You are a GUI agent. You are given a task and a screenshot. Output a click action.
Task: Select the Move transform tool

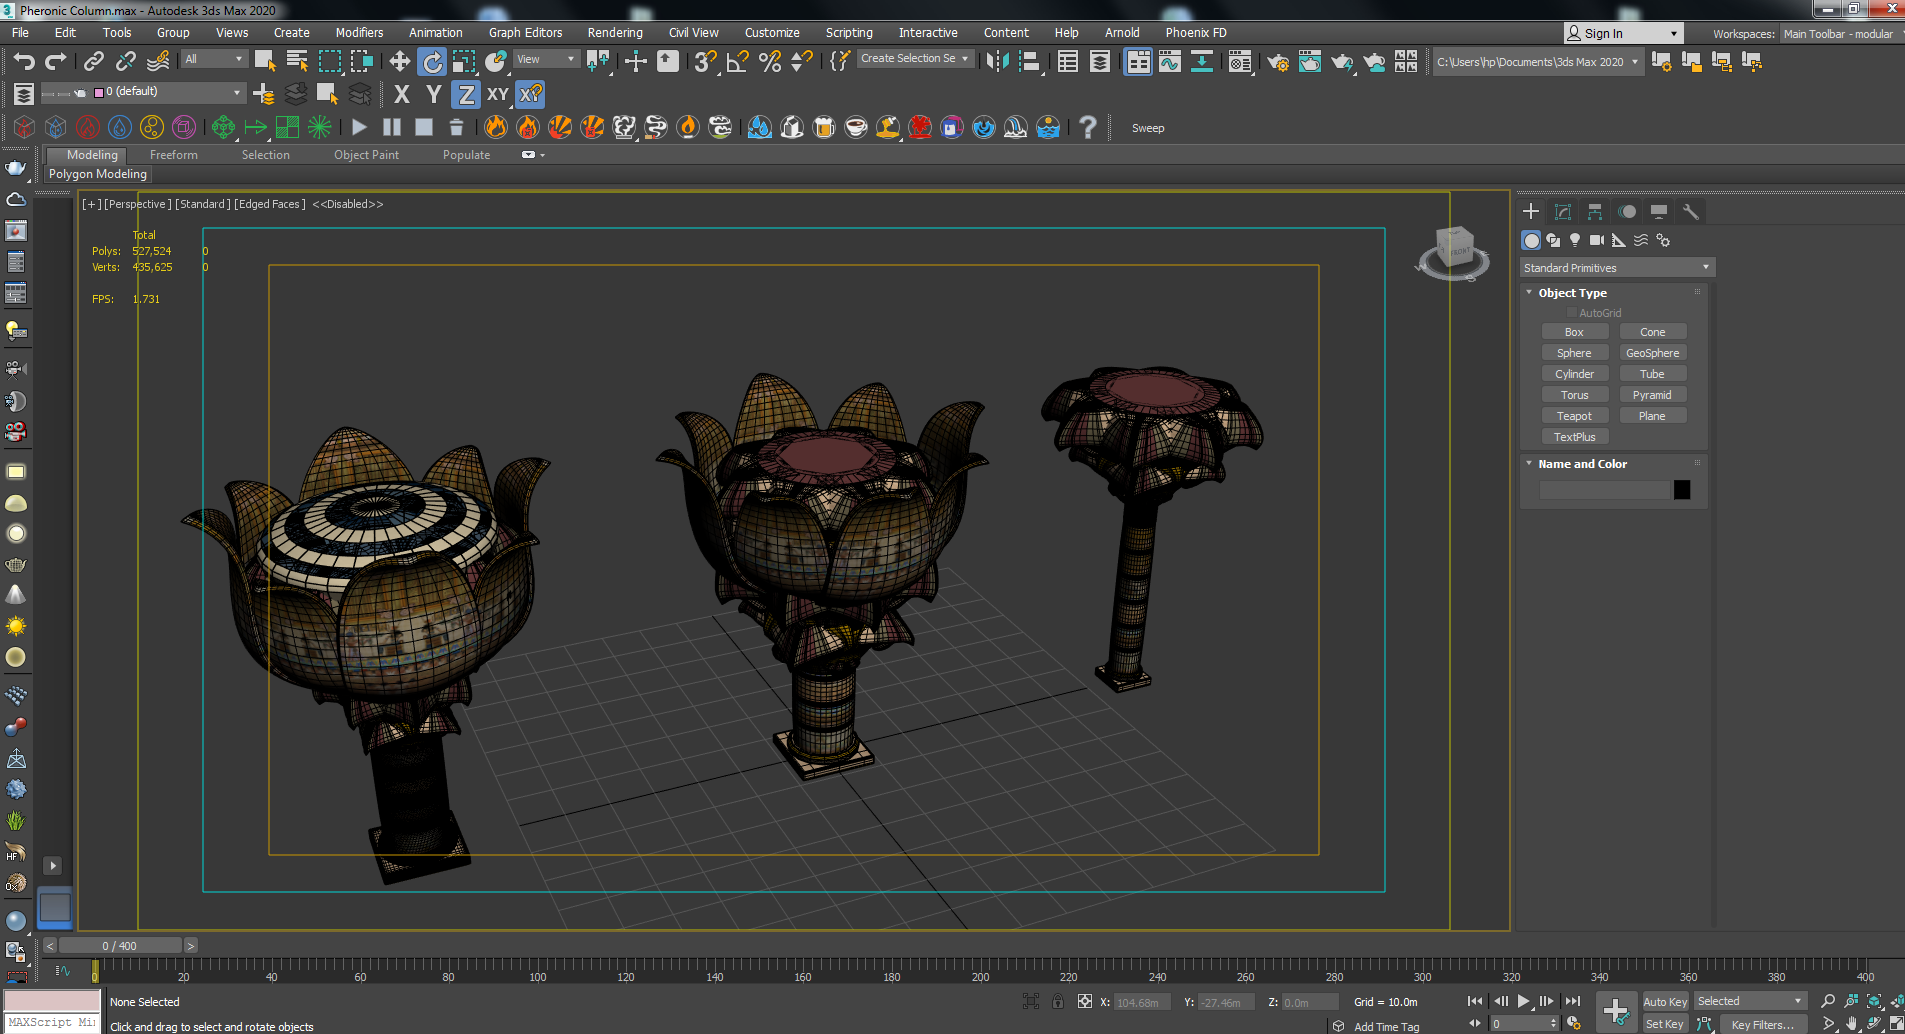tap(399, 62)
